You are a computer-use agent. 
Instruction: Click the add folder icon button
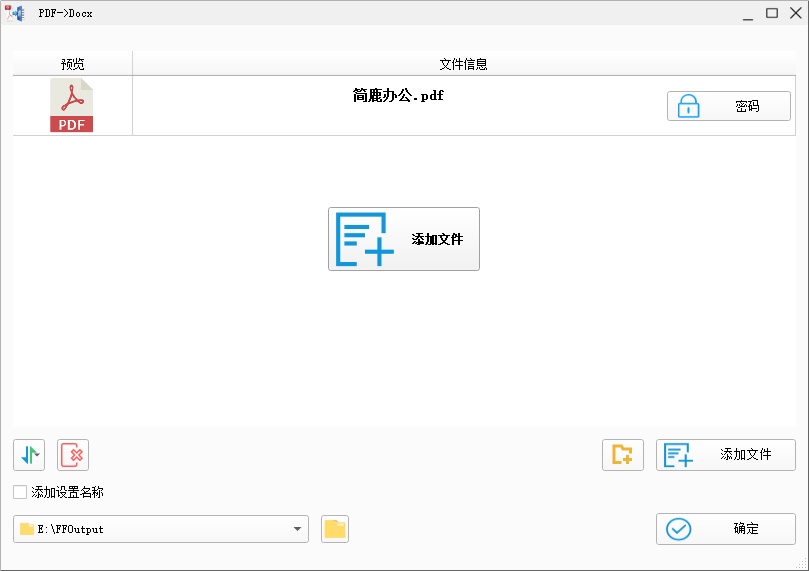coord(623,455)
